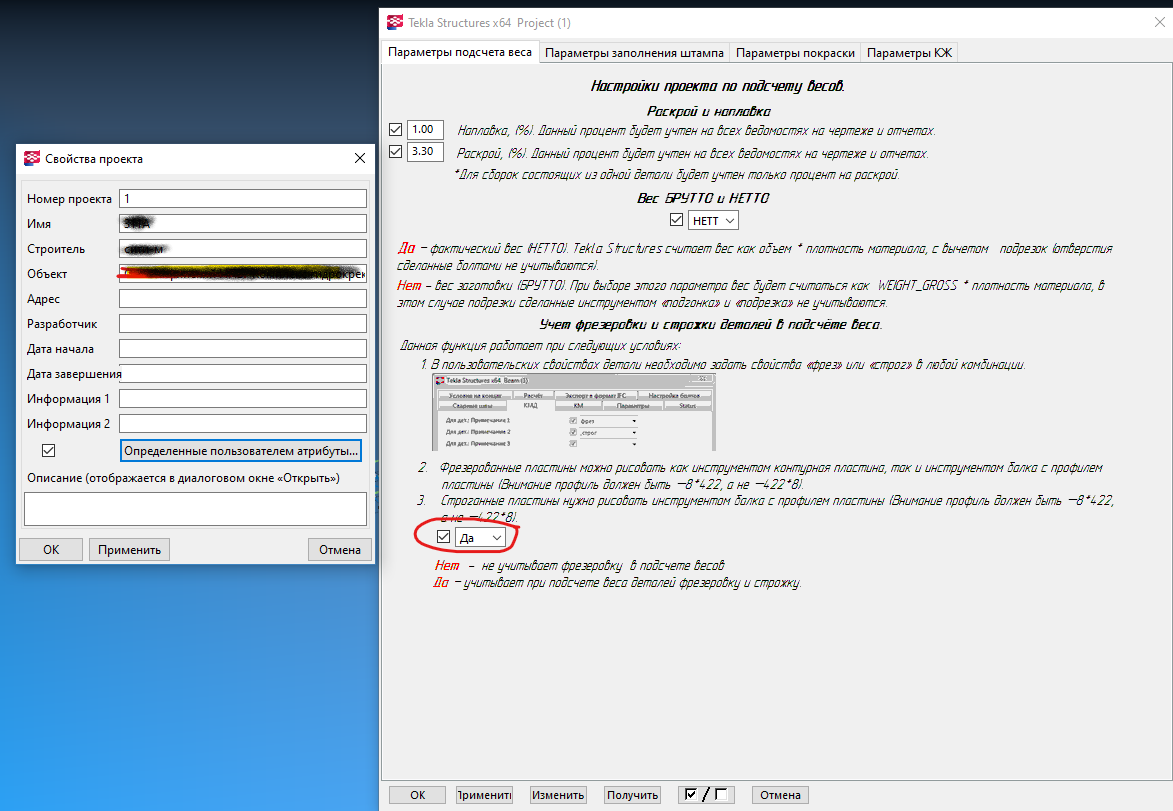
Task: Click the Описание text area
Action: click(195, 509)
